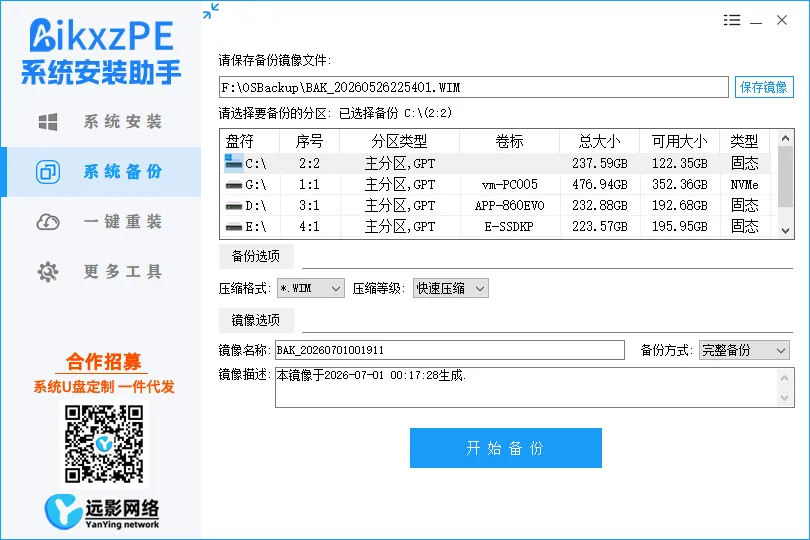Click the 保存镜像 button
The height and width of the screenshot is (540, 810).
764,87
